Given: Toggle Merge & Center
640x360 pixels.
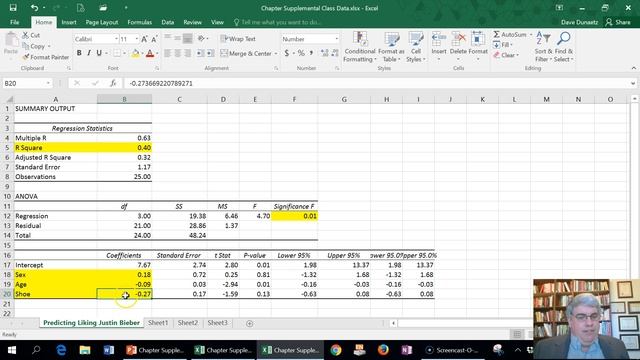Looking at the screenshot, I should pos(246,53).
